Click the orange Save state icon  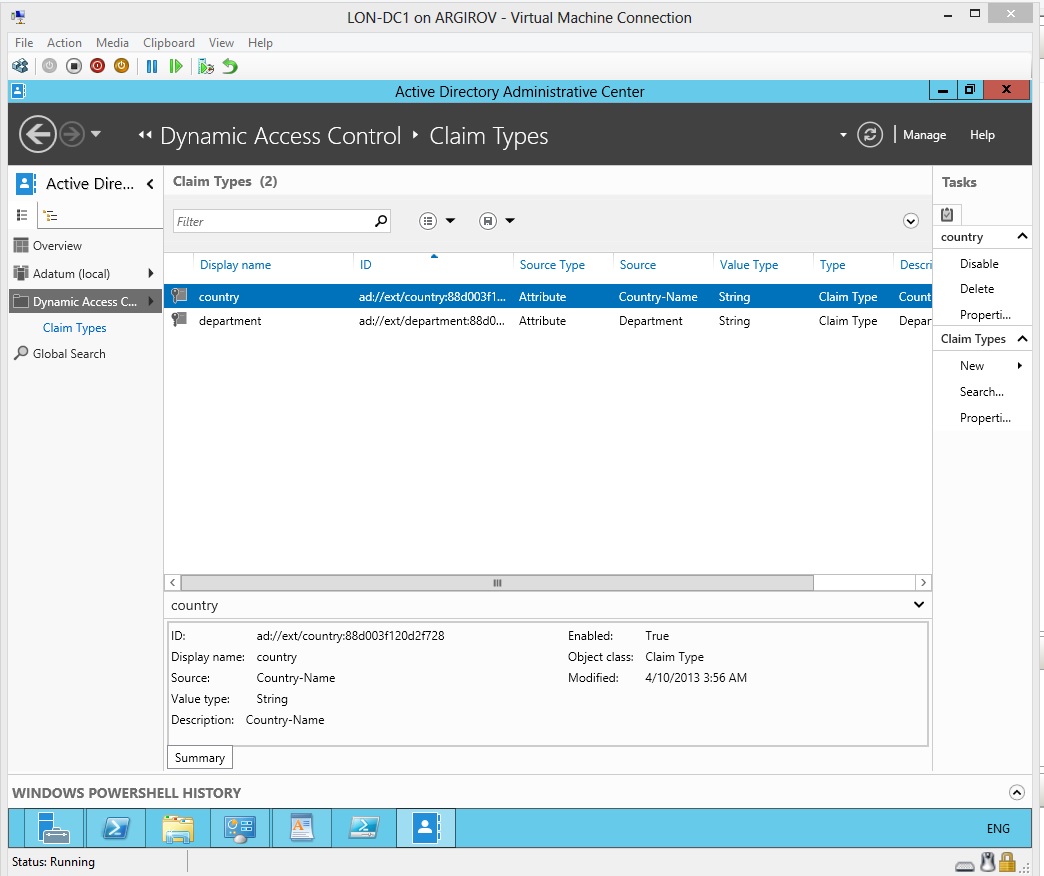[121, 66]
